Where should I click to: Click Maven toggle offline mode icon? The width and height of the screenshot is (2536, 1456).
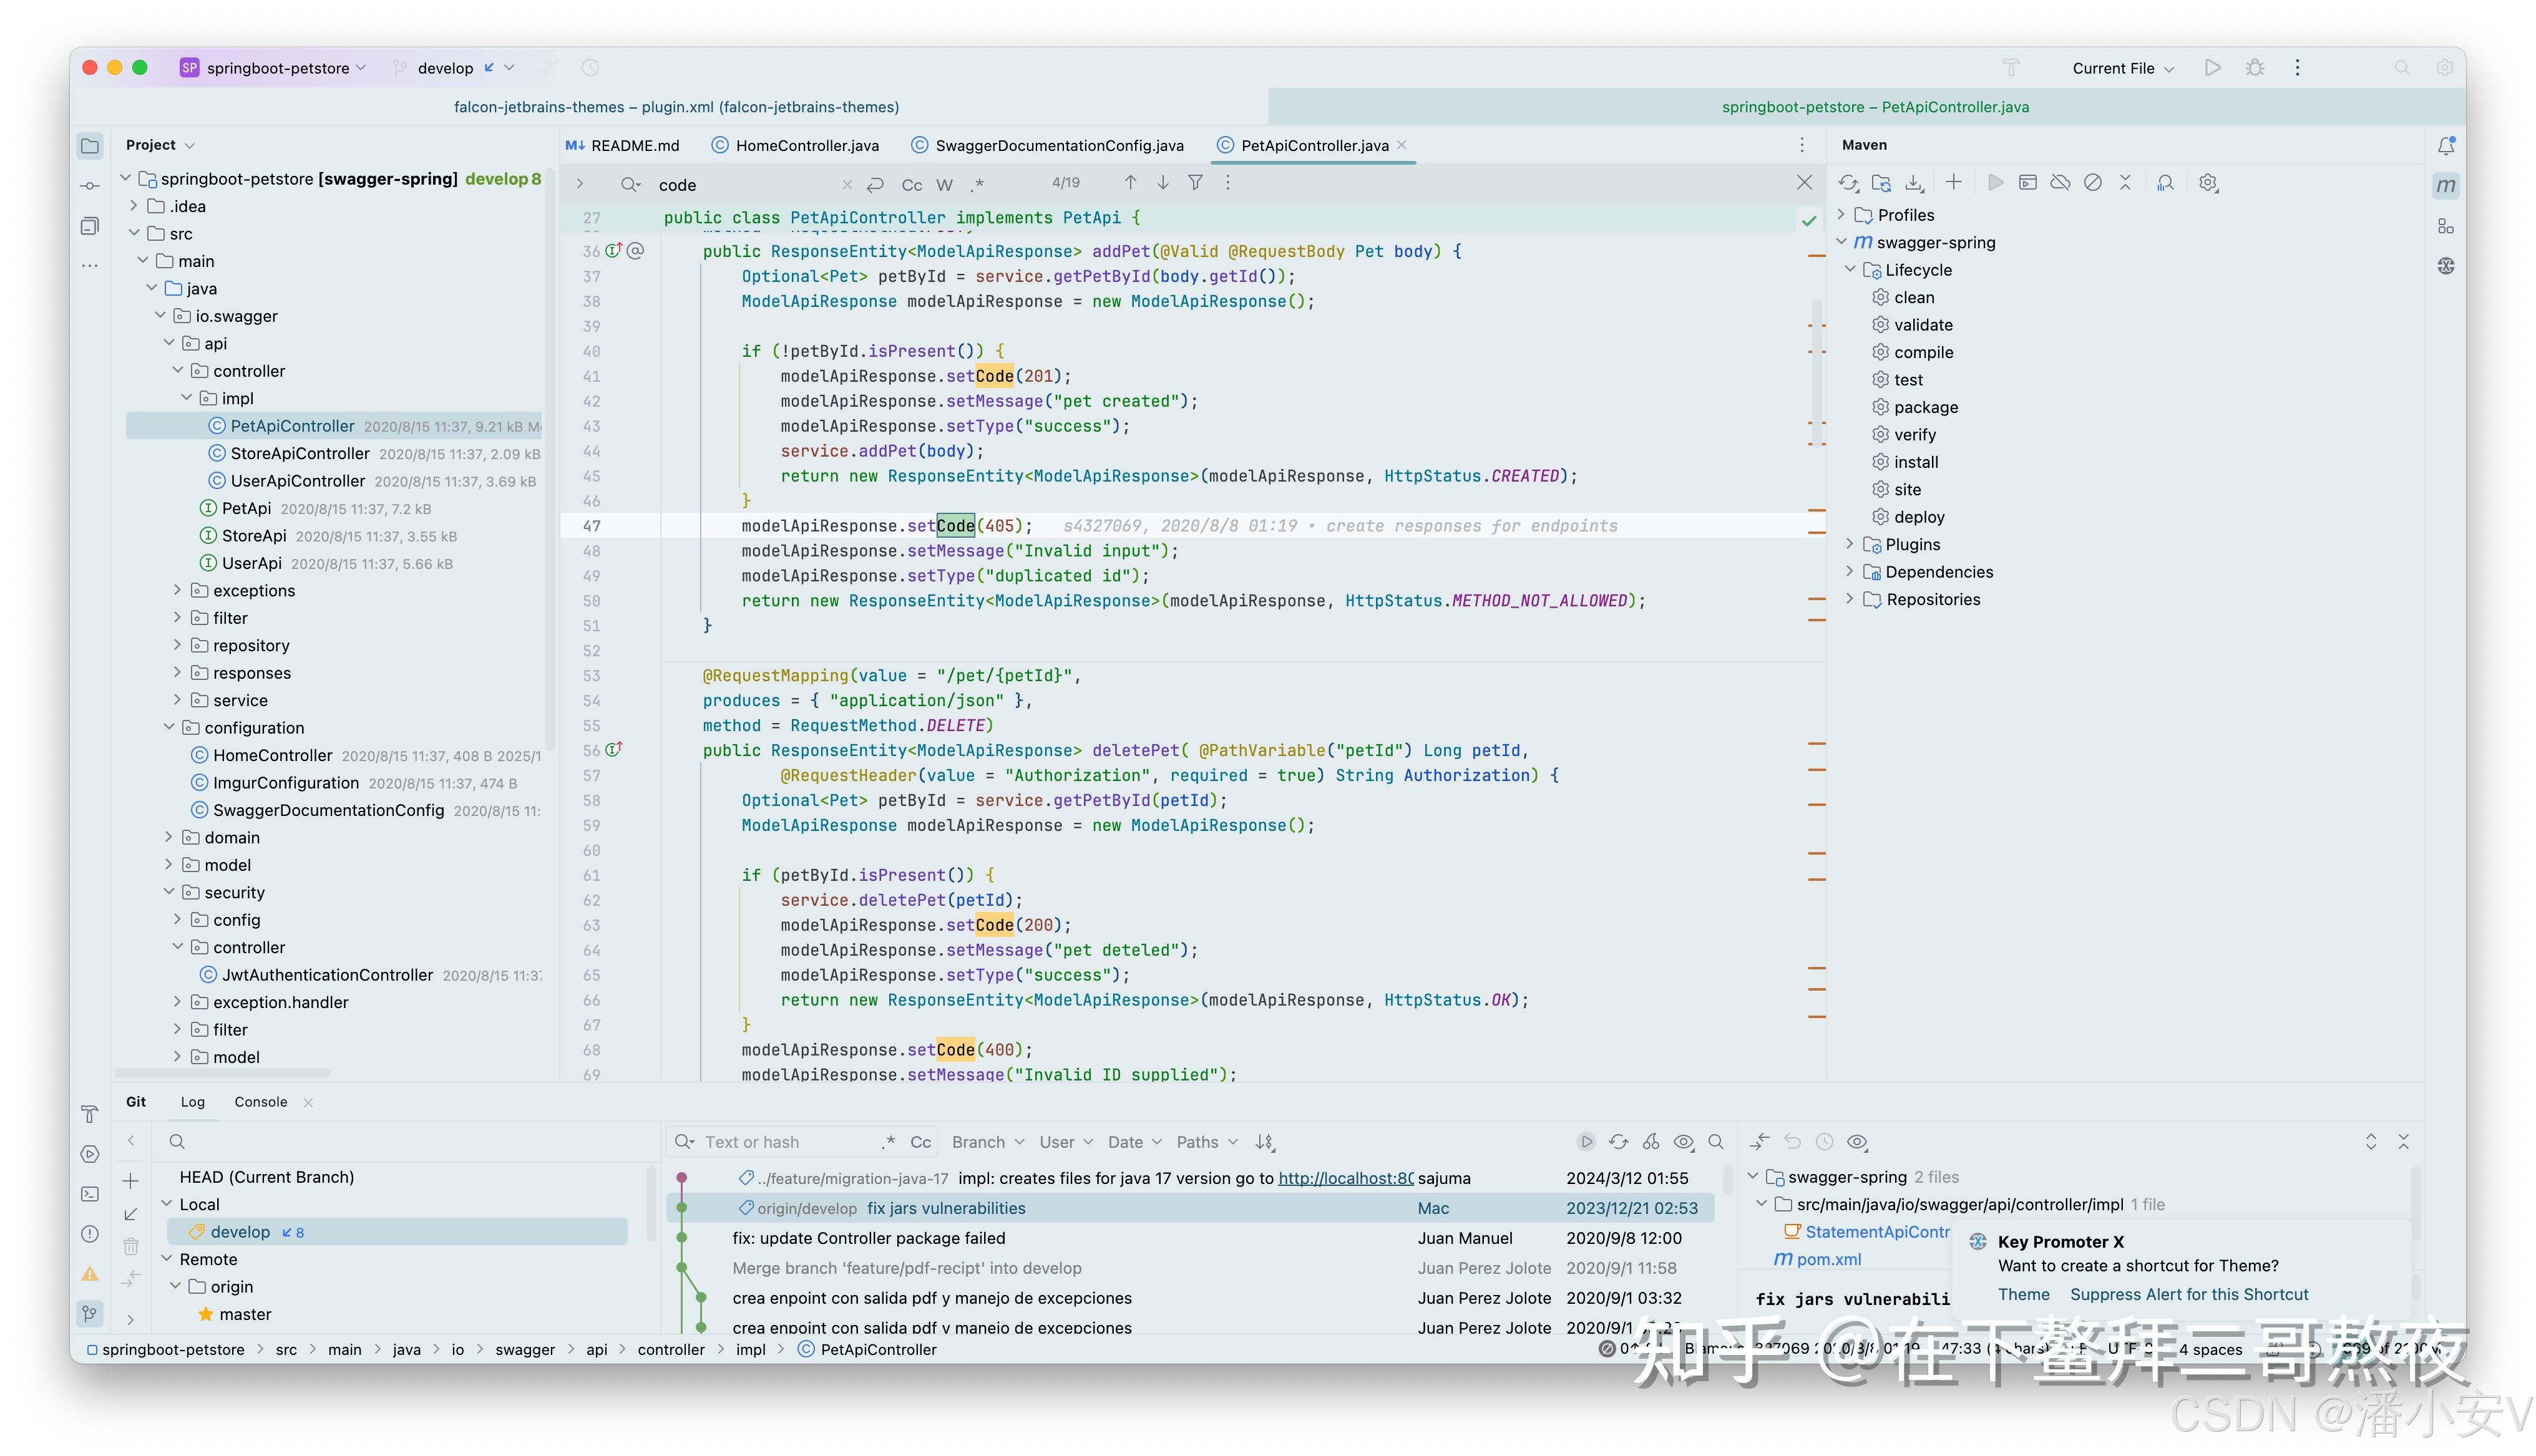[2060, 183]
